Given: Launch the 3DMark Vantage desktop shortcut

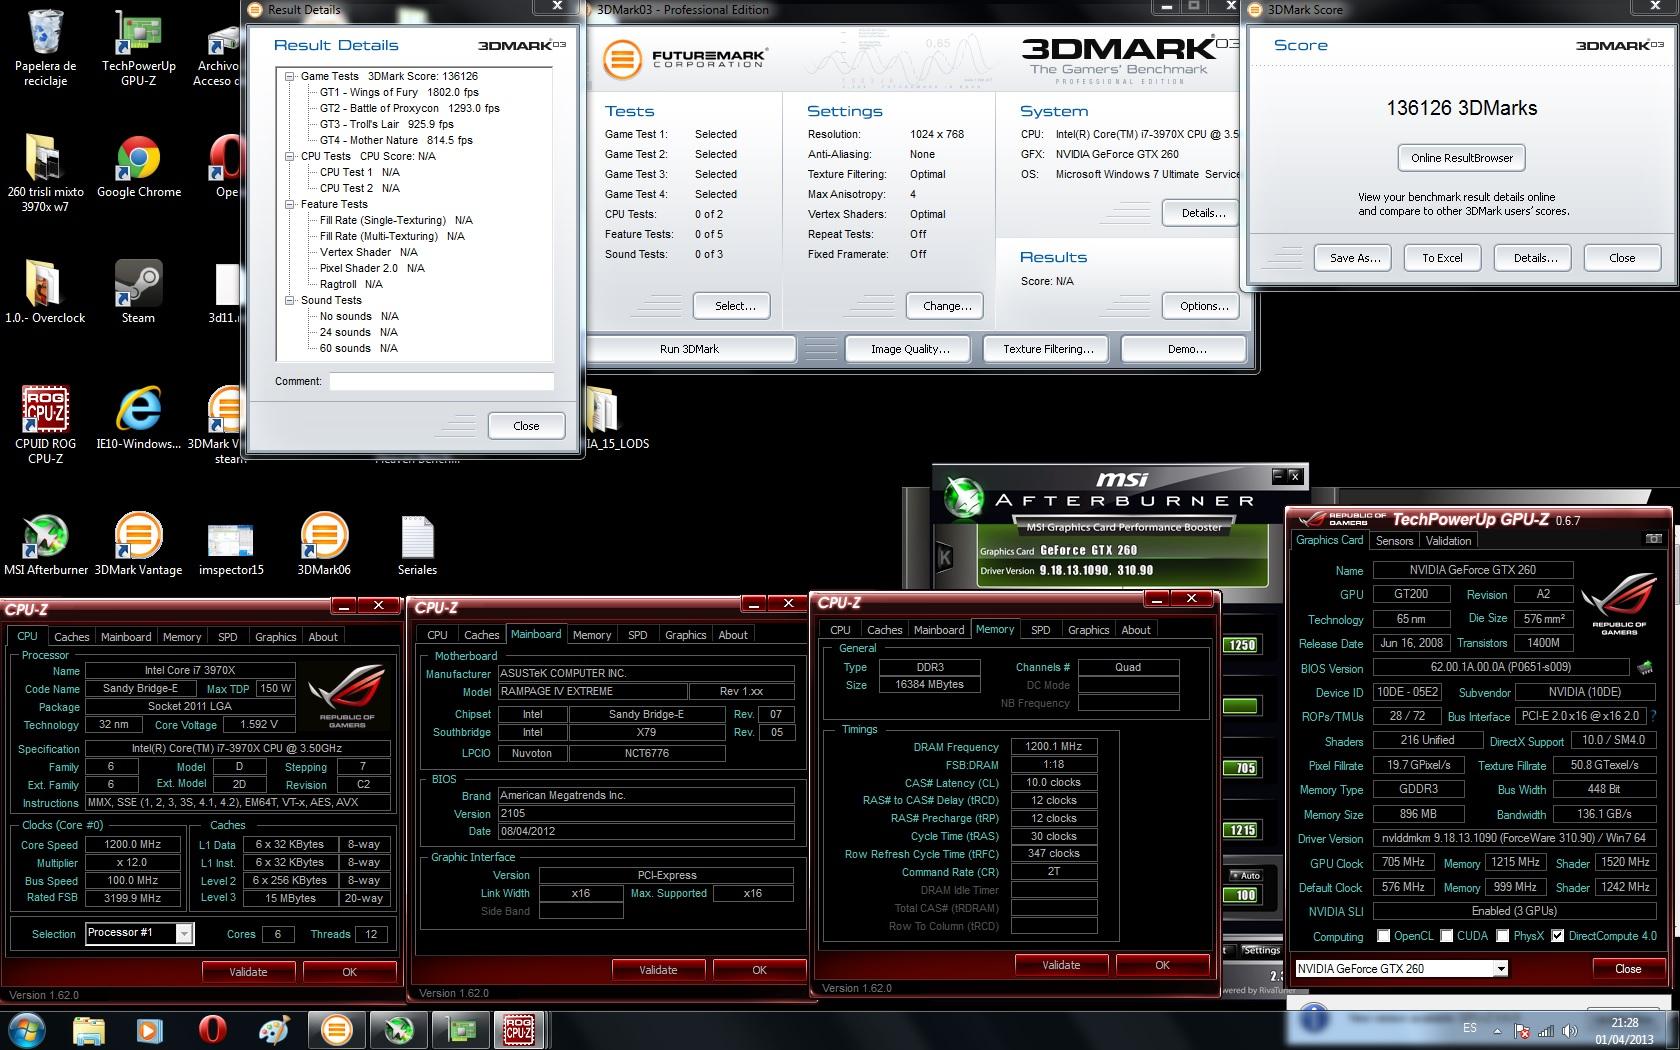Looking at the screenshot, I should (x=138, y=544).
